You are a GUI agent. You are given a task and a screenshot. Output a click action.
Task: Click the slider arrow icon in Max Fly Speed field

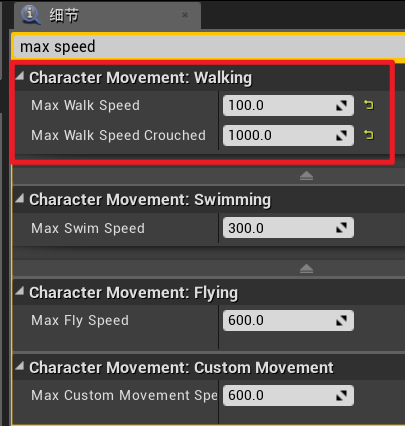point(341,320)
